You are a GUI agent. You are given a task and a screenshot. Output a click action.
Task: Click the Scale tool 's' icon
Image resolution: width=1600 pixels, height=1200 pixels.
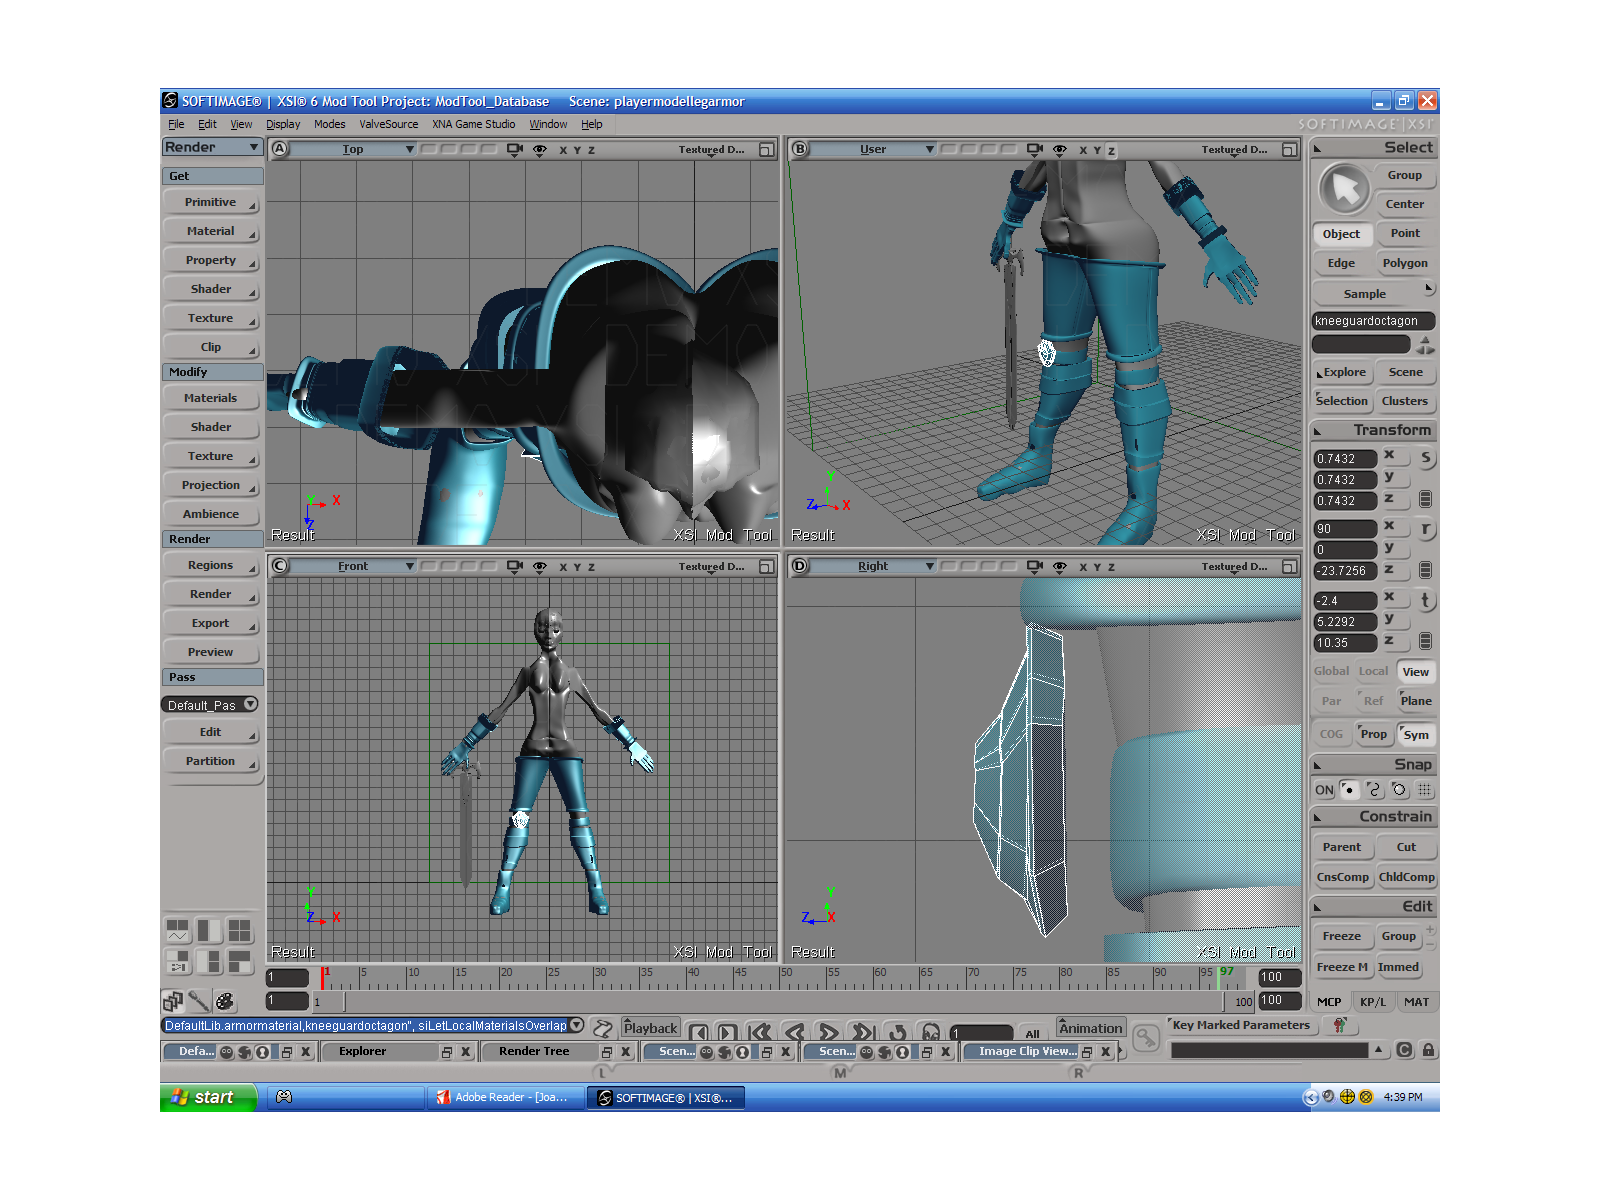pos(1425,458)
